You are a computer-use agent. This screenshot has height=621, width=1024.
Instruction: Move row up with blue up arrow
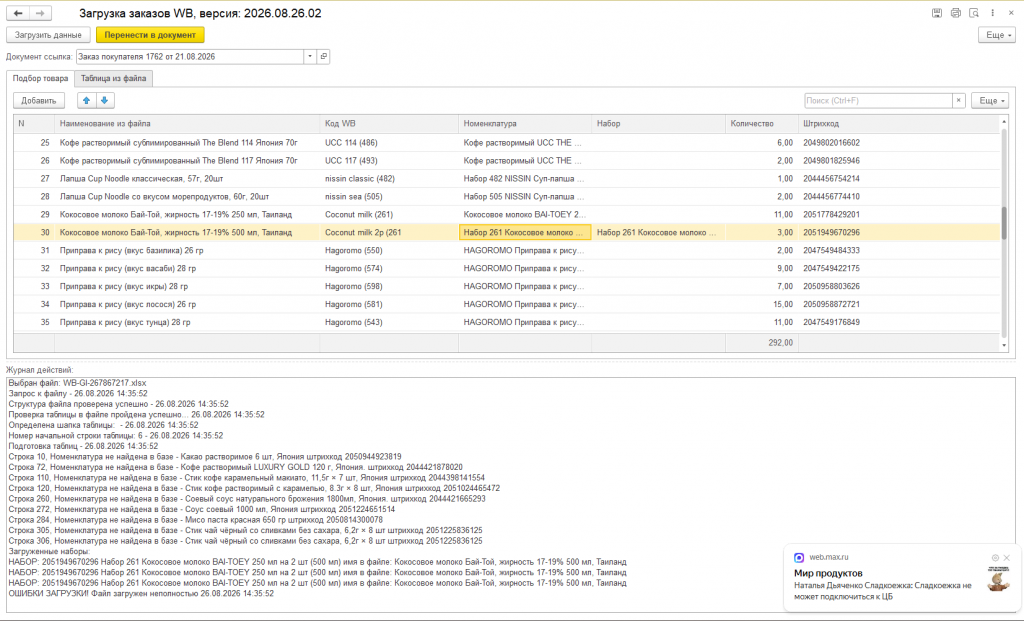(x=86, y=101)
